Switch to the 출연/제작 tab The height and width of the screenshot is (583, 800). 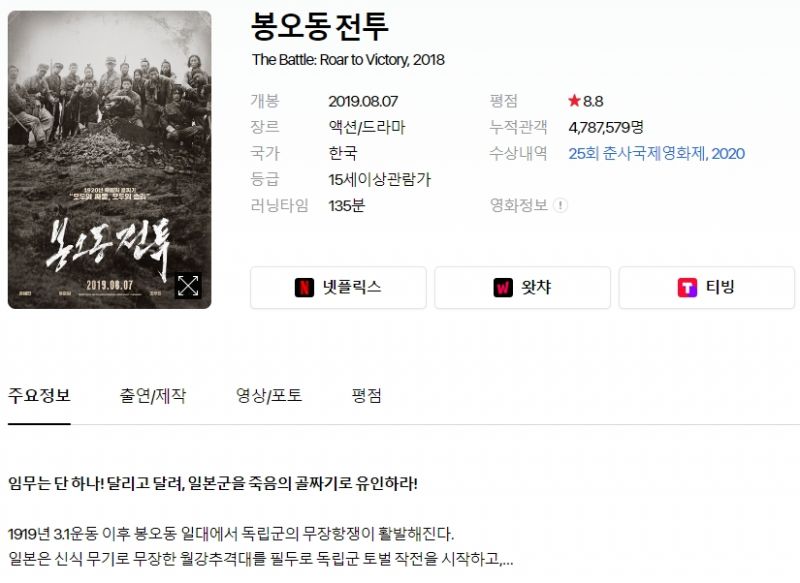click(x=153, y=396)
